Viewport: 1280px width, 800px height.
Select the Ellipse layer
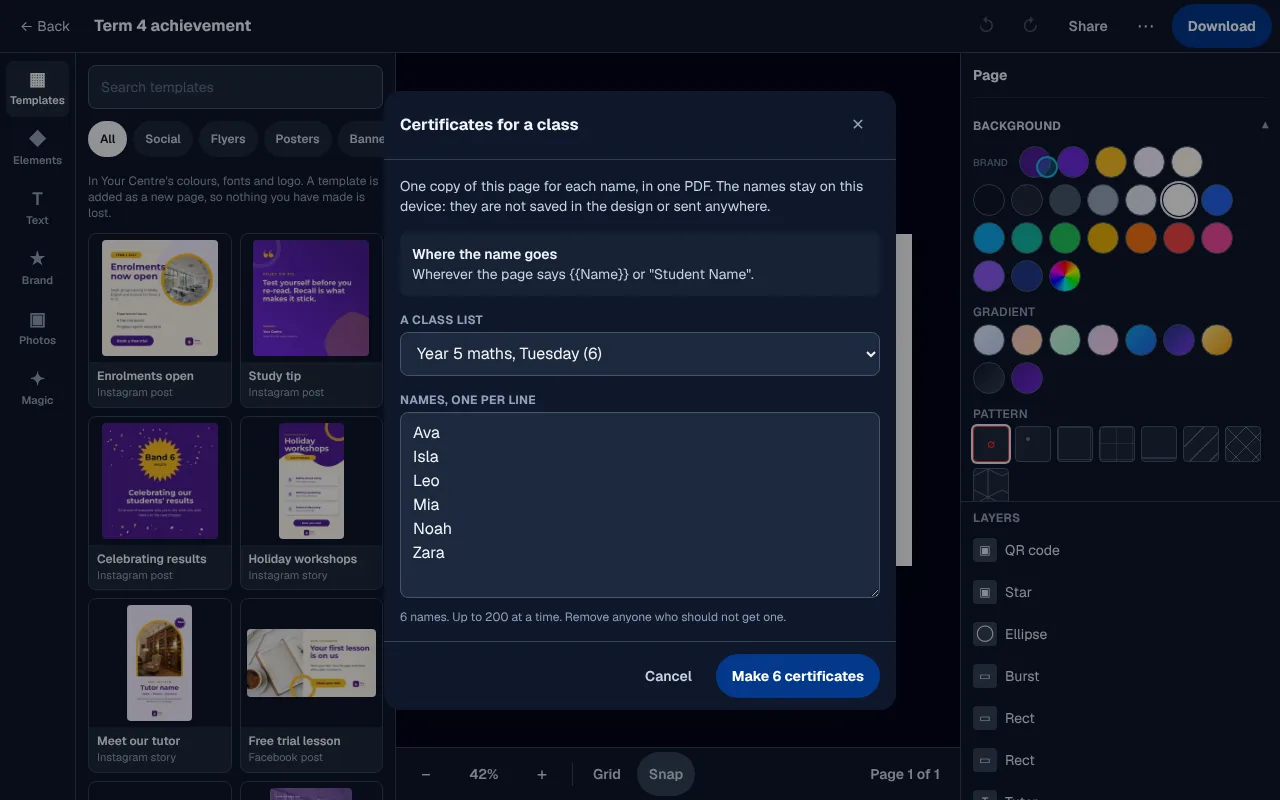tap(1120, 634)
